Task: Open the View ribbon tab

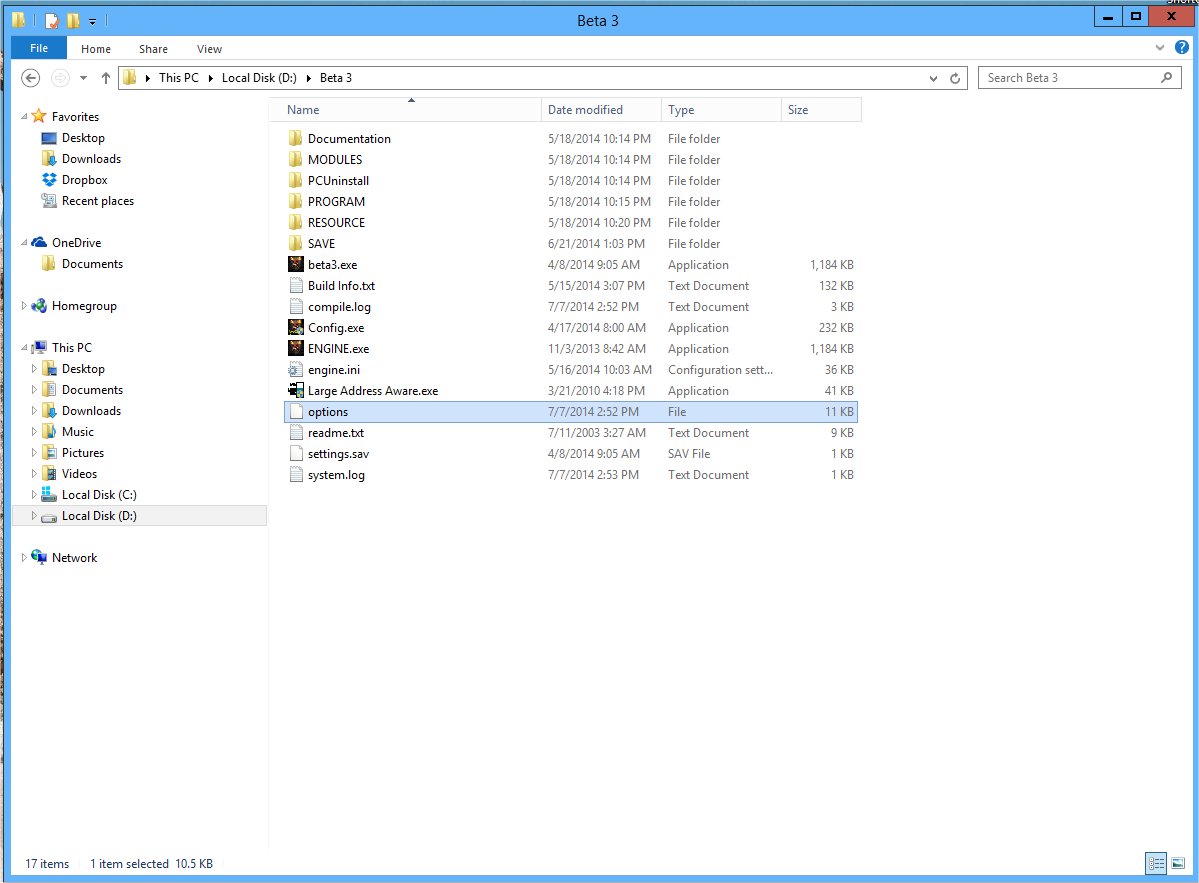Action: [x=209, y=49]
